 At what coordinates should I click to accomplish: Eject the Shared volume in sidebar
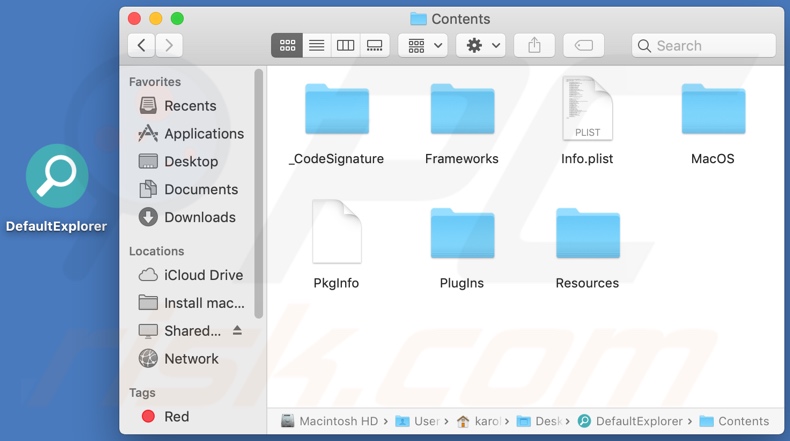tap(237, 330)
